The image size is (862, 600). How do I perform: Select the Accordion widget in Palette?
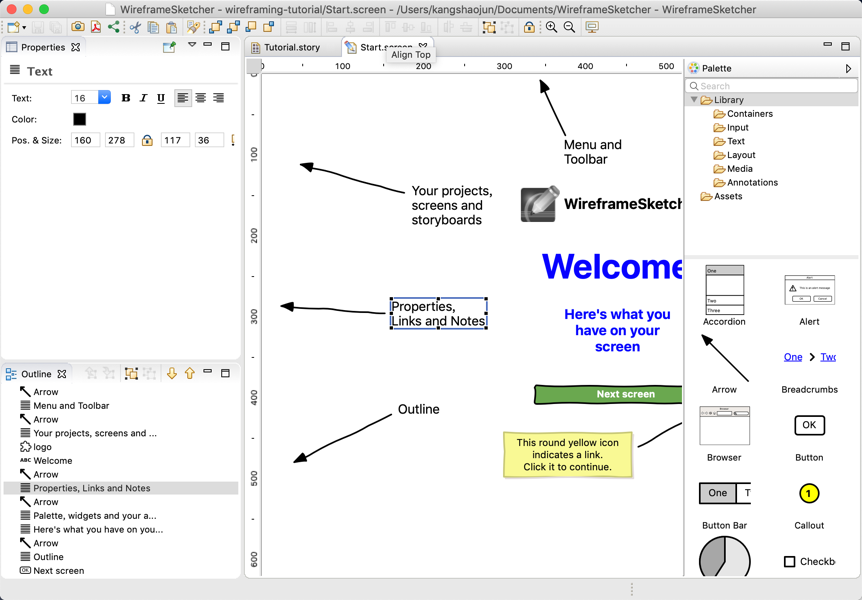(x=724, y=296)
